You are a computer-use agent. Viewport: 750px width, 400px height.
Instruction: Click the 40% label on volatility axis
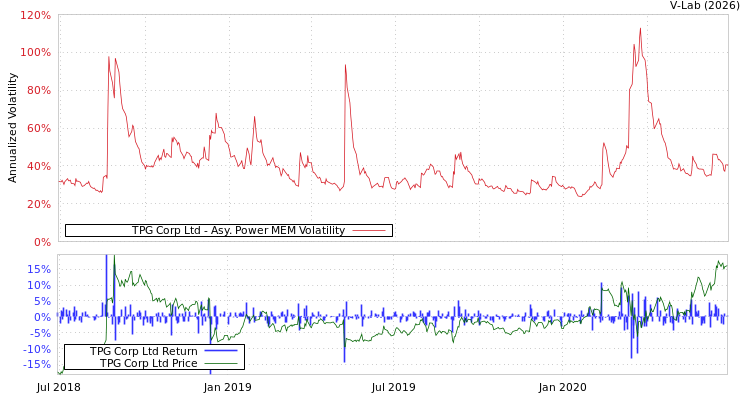click(38, 166)
